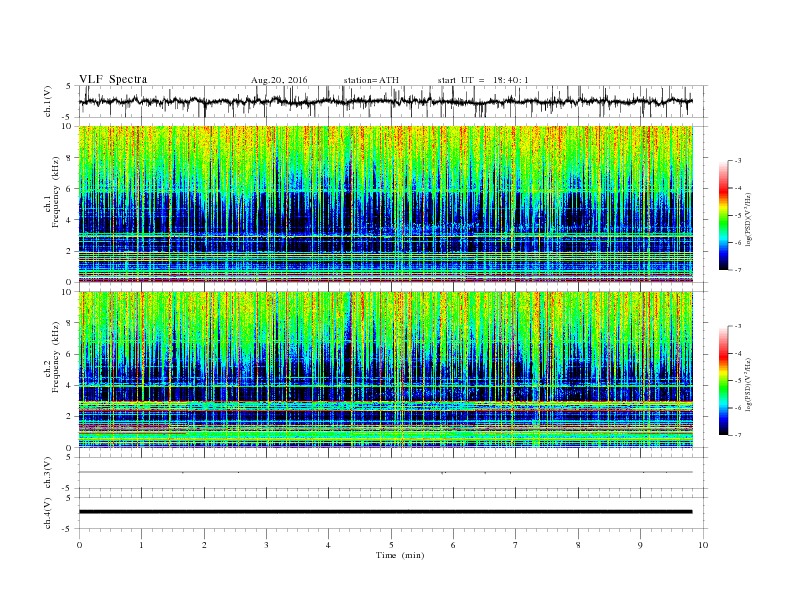Click the 1 minute Time axis tick label

141,545
